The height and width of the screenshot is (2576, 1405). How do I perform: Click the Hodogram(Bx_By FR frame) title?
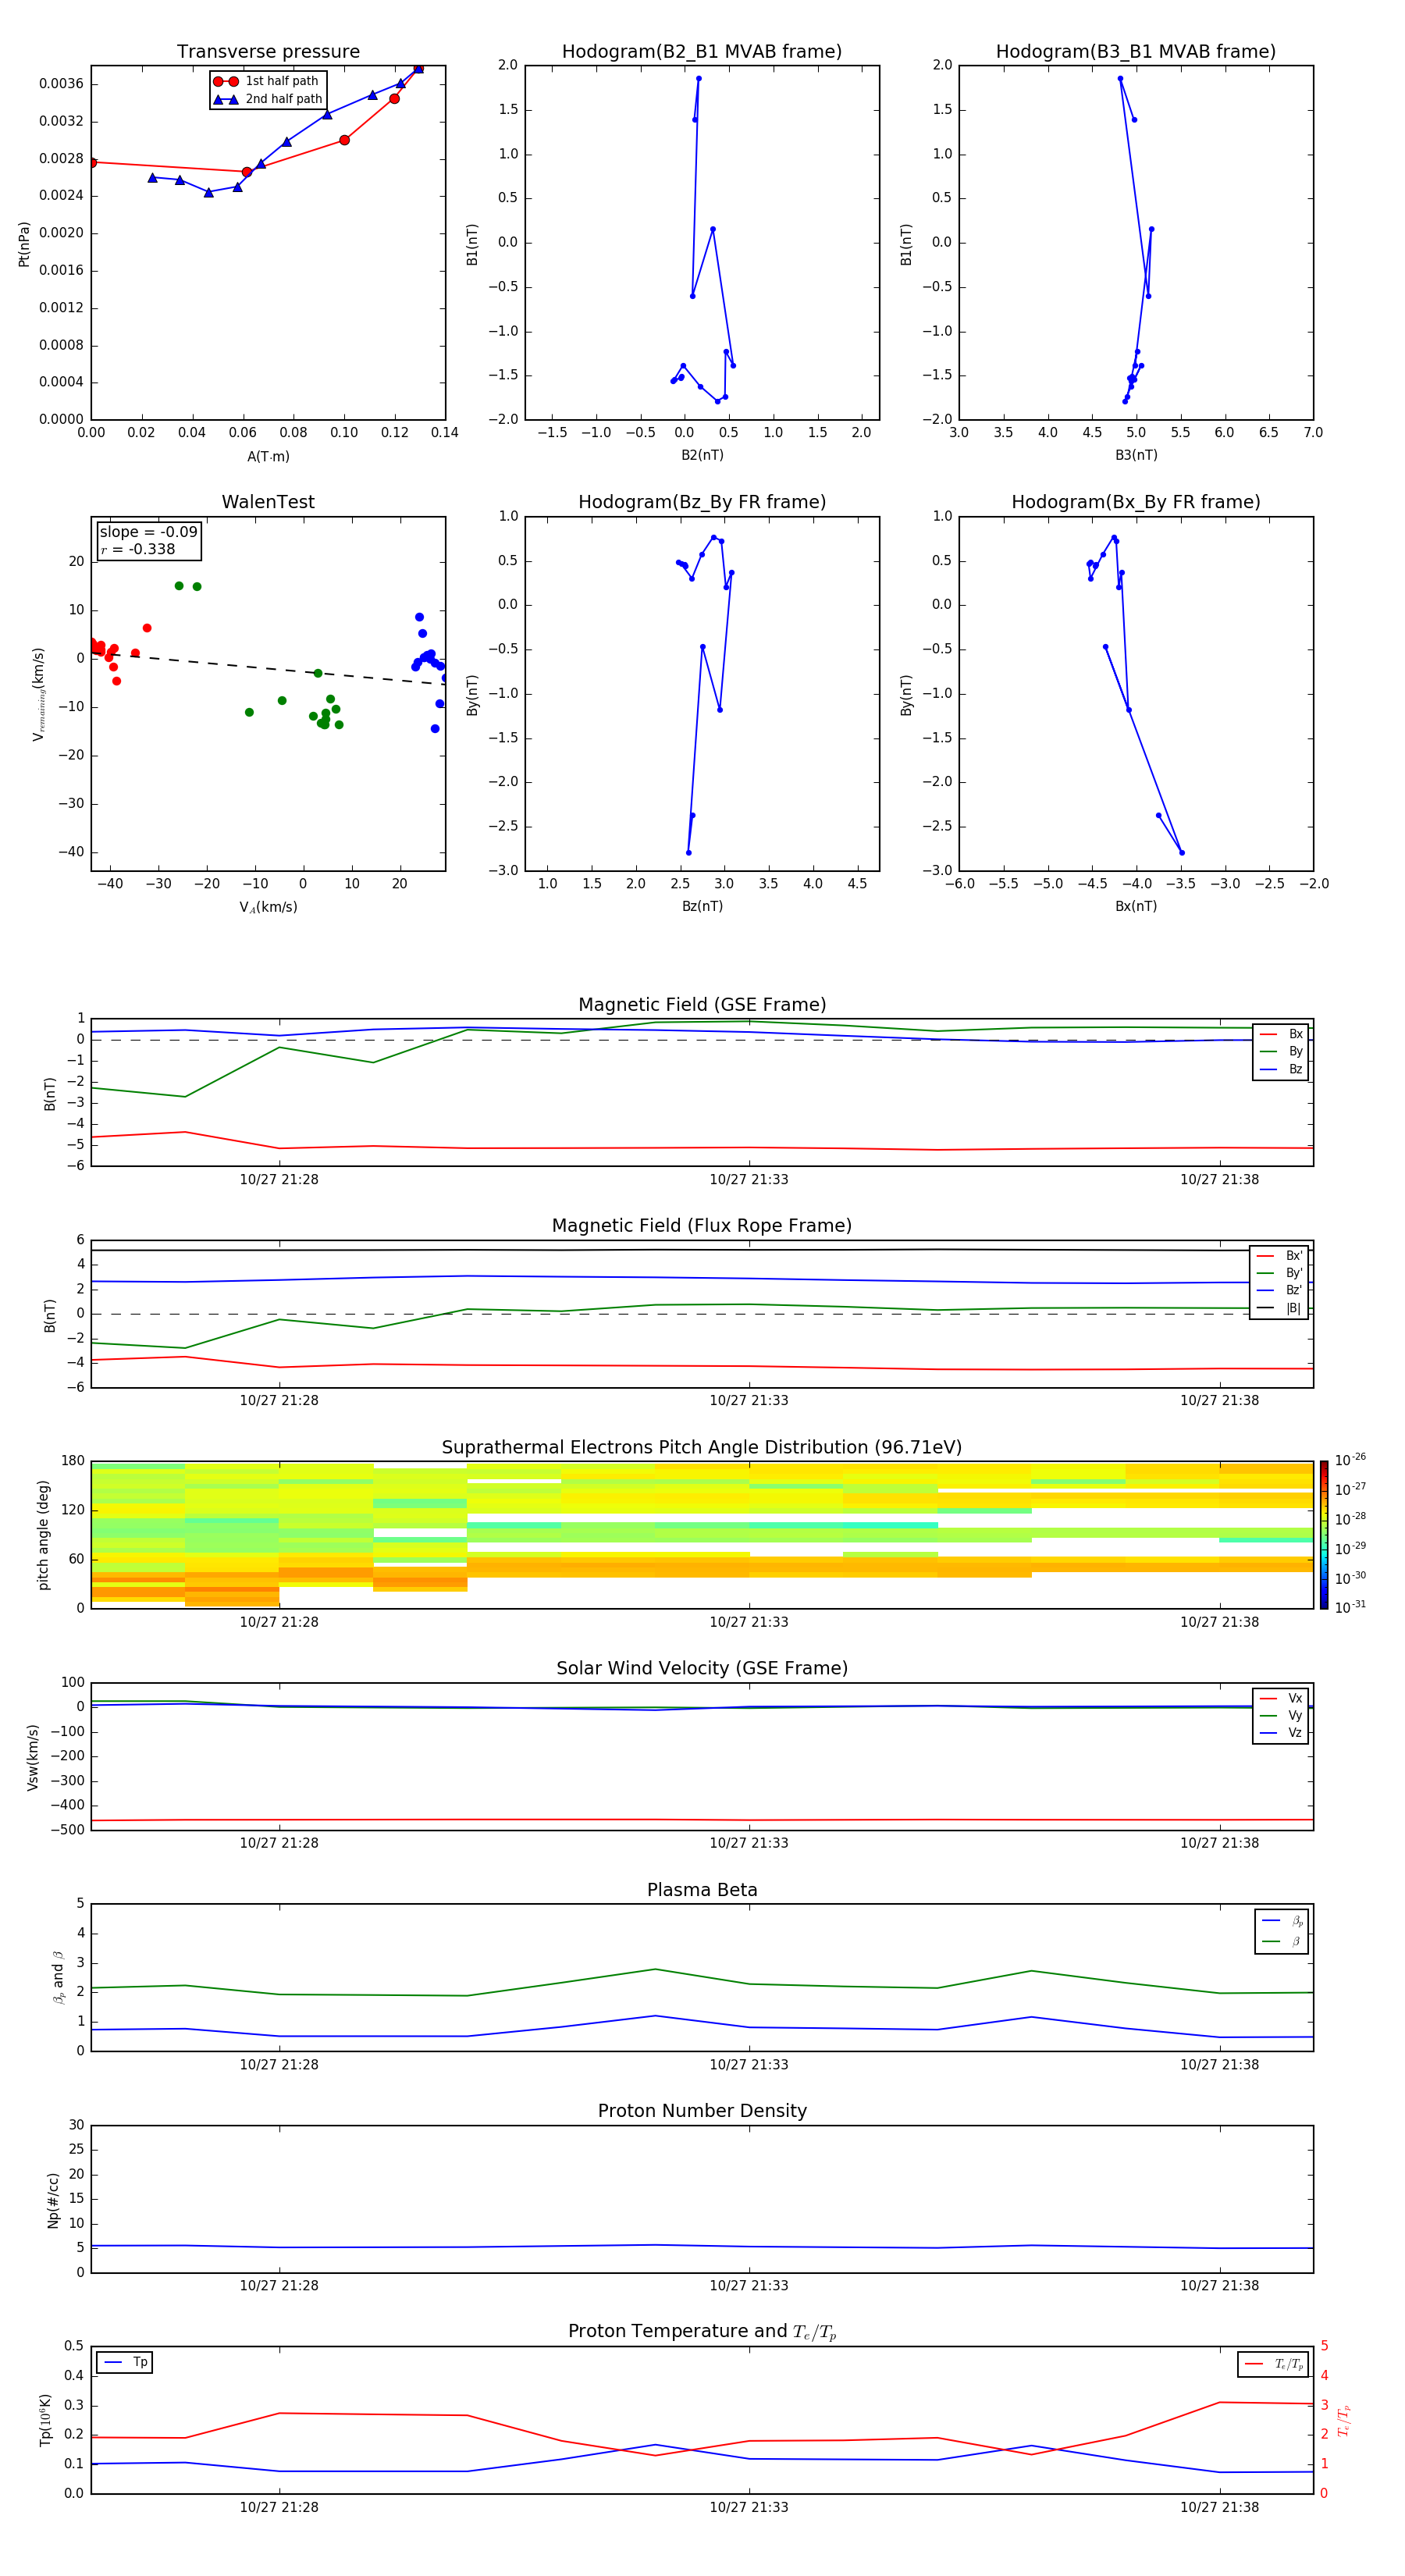point(1136,502)
